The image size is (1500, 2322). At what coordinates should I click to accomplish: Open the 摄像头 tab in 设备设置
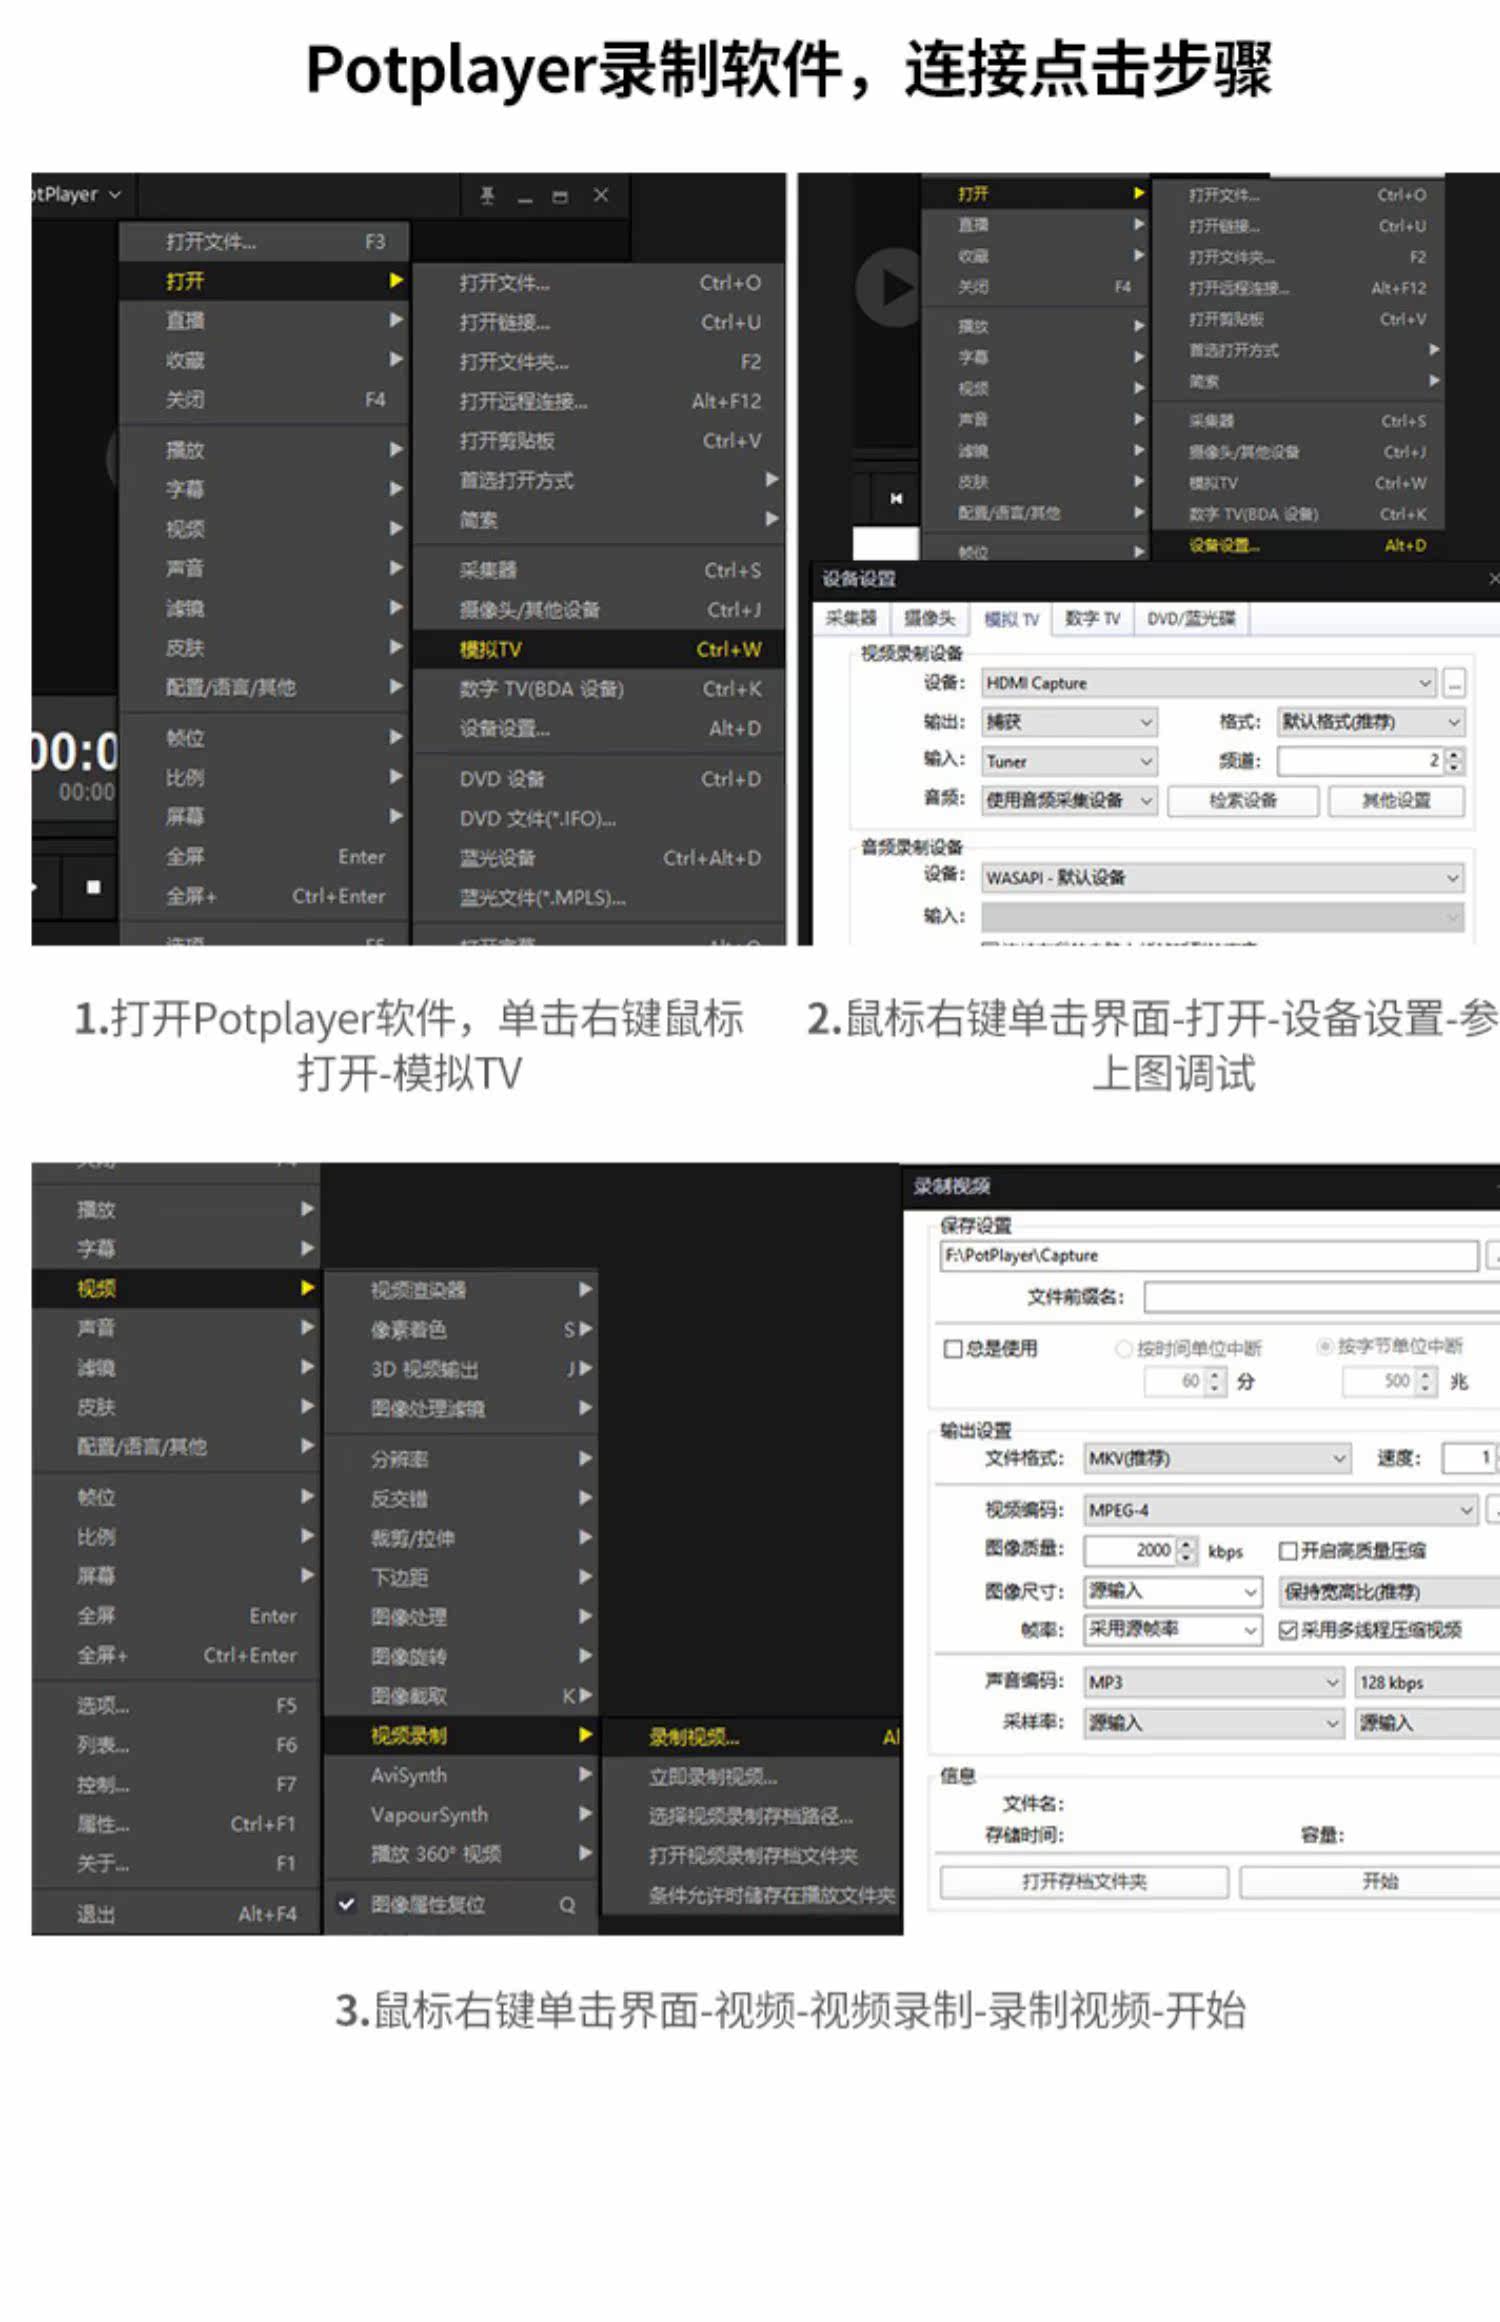tap(929, 619)
